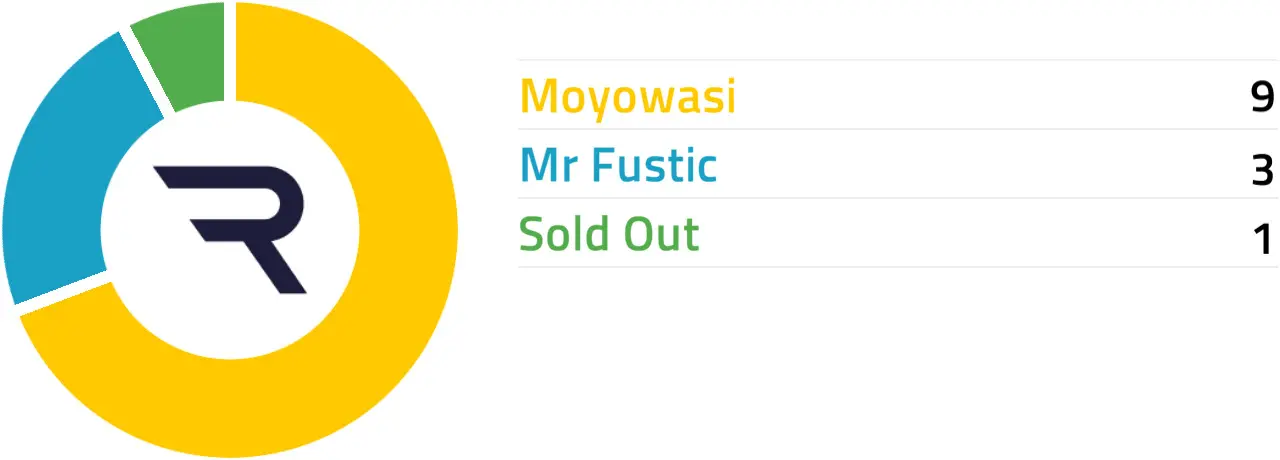Click the white gap between blue and green segments
1280x460 pixels.
[x=147, y=72]
